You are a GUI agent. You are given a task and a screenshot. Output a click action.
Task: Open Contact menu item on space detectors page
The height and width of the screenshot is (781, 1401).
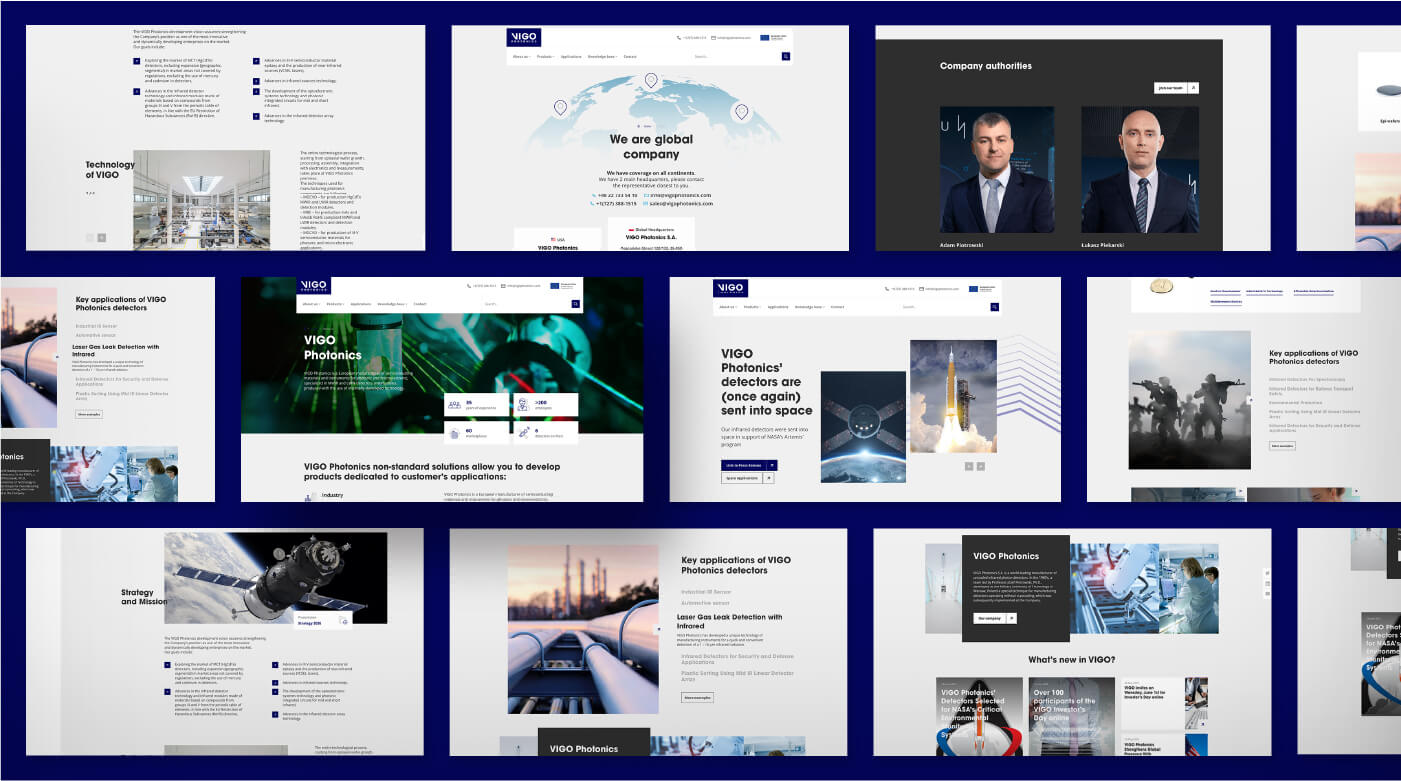tap(837, 306)
